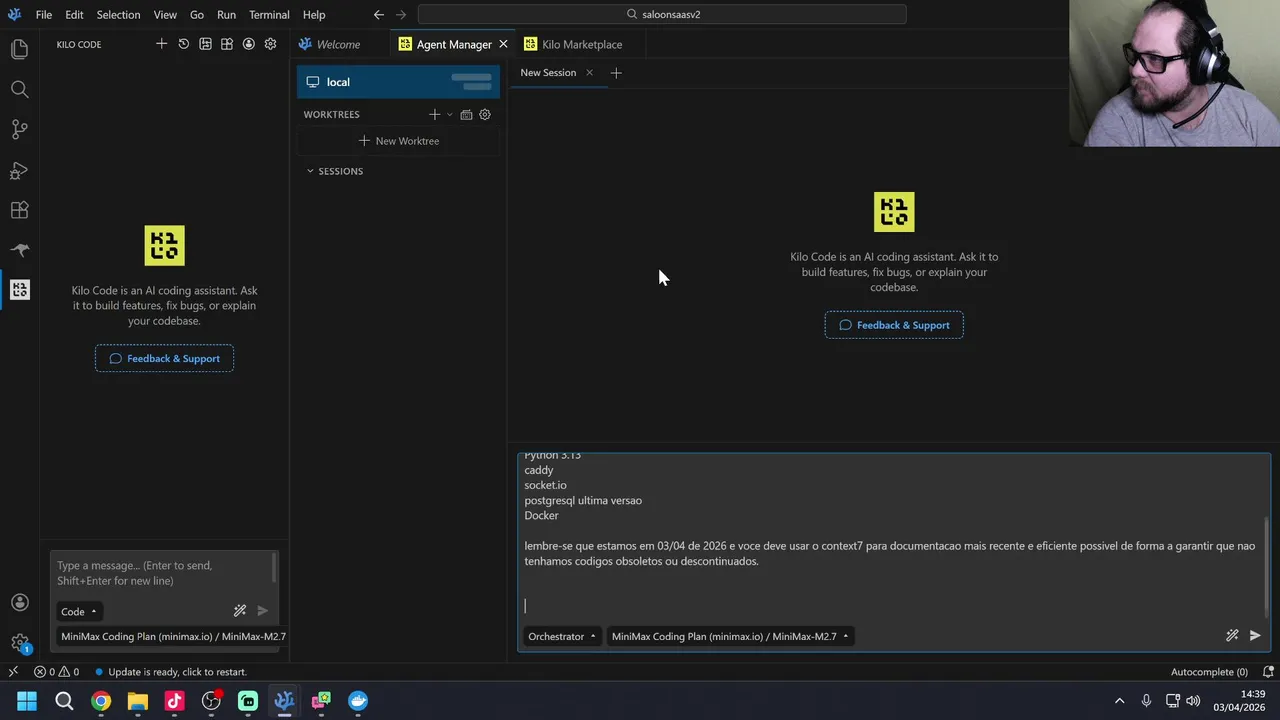Open the Help menu
Viewport: 1280px width, 720px height.
(314, 15)
